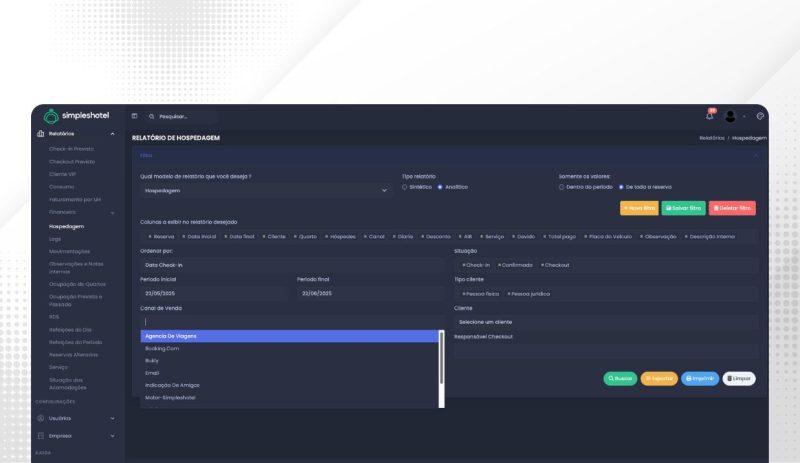Screen dimensions: 800x463
Task: Click the green Buscar button
Action: pyautogui.click(x=620, y=379)
